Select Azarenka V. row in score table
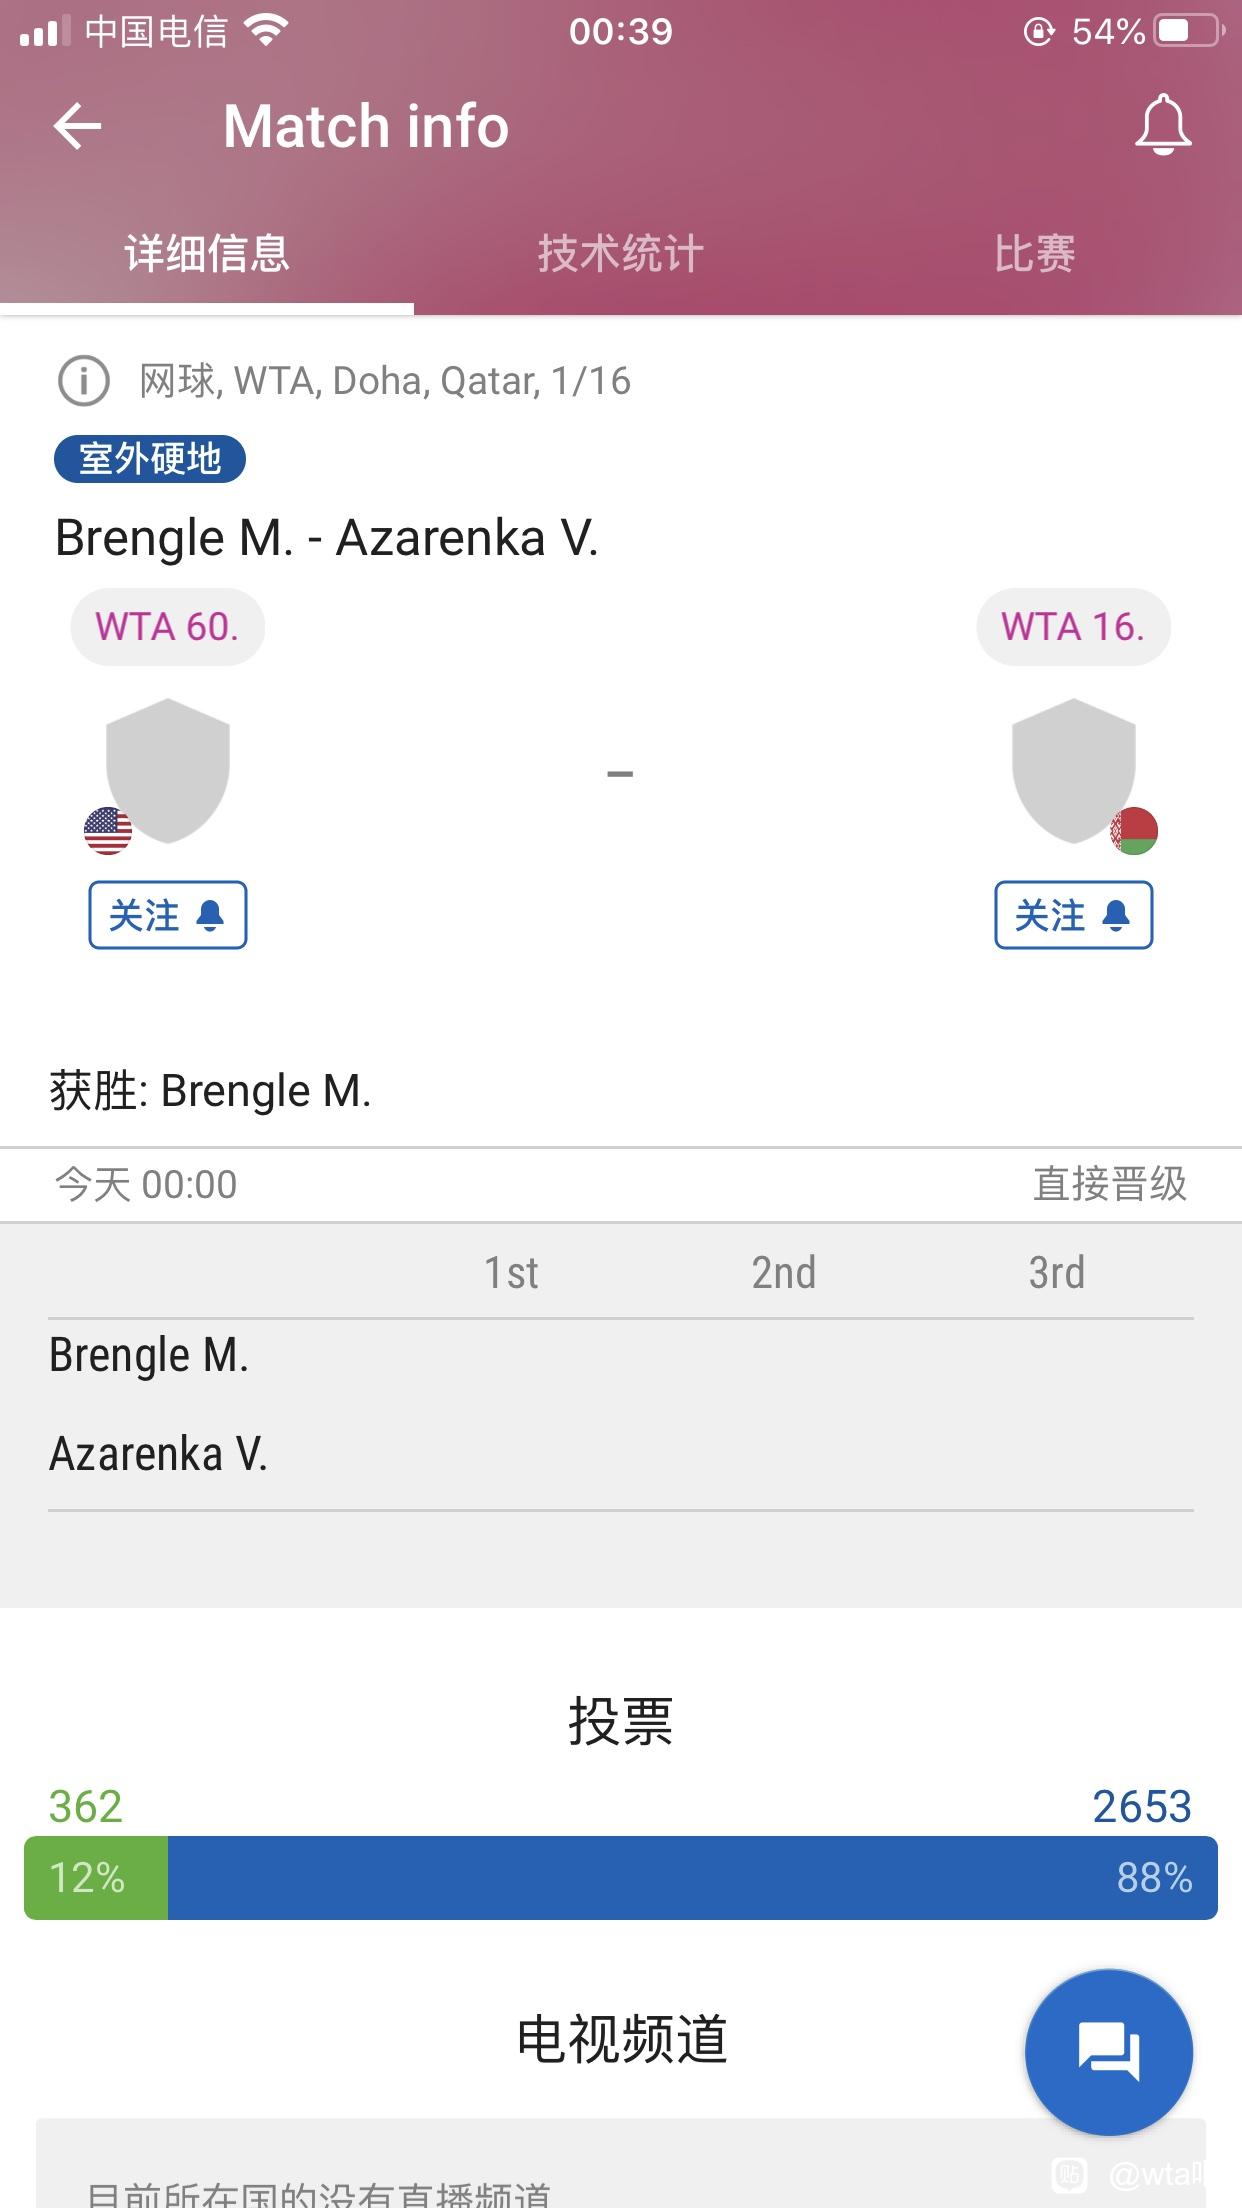Viewport: 1242px width, 2208px height. [621, 1454]
